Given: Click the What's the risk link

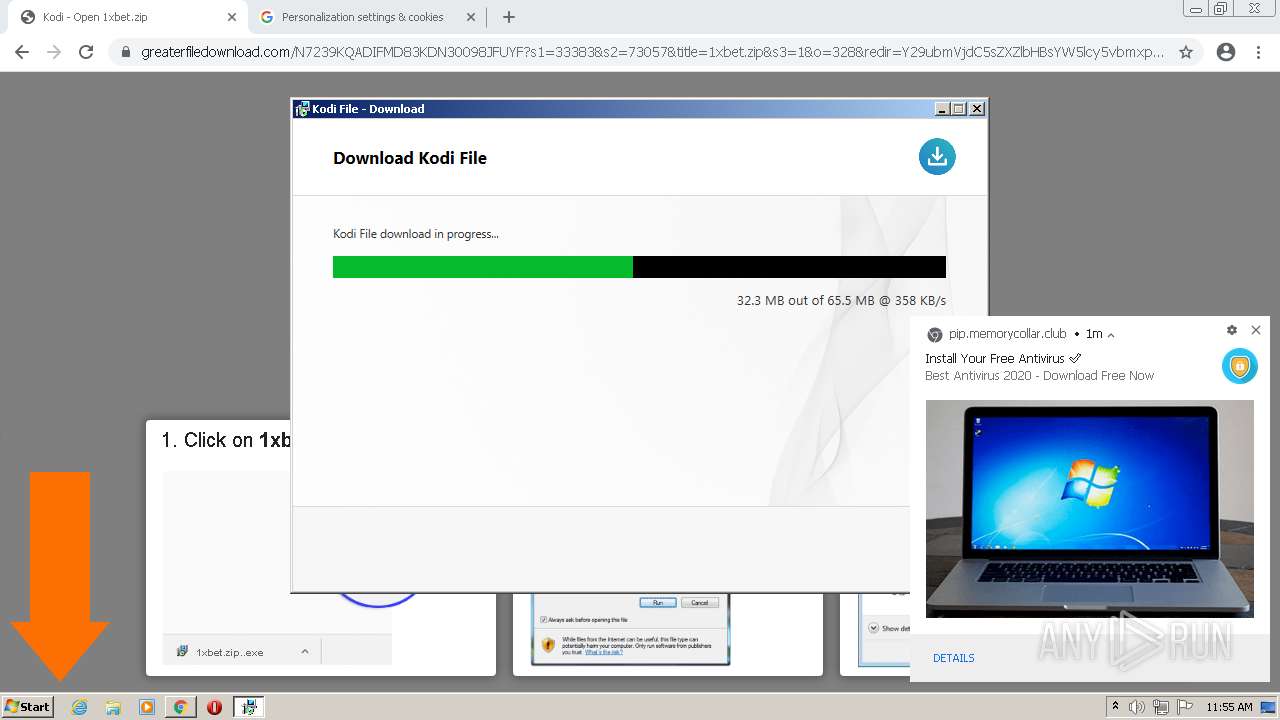Looking at the screenshot, I should (602, 652).
